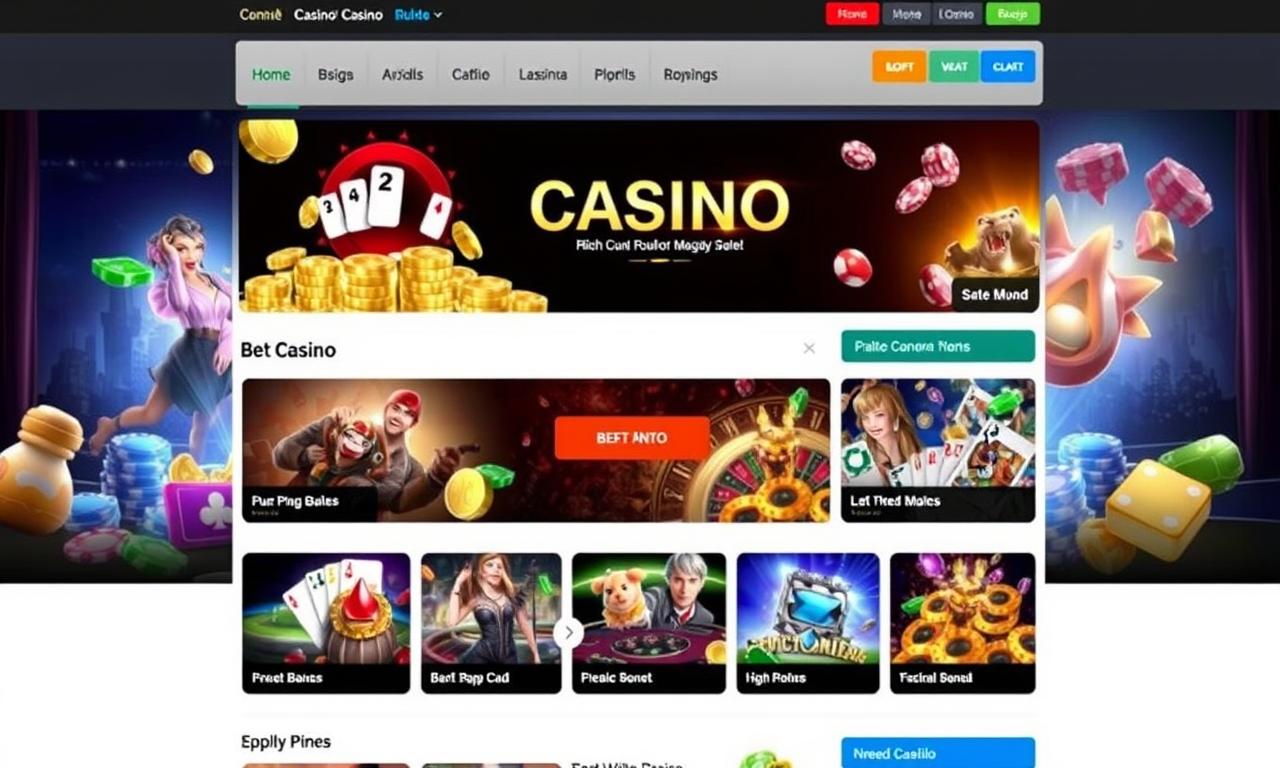Close the Bet Casino section with X
The image size is (1280, 768).
tap(809, 348)
